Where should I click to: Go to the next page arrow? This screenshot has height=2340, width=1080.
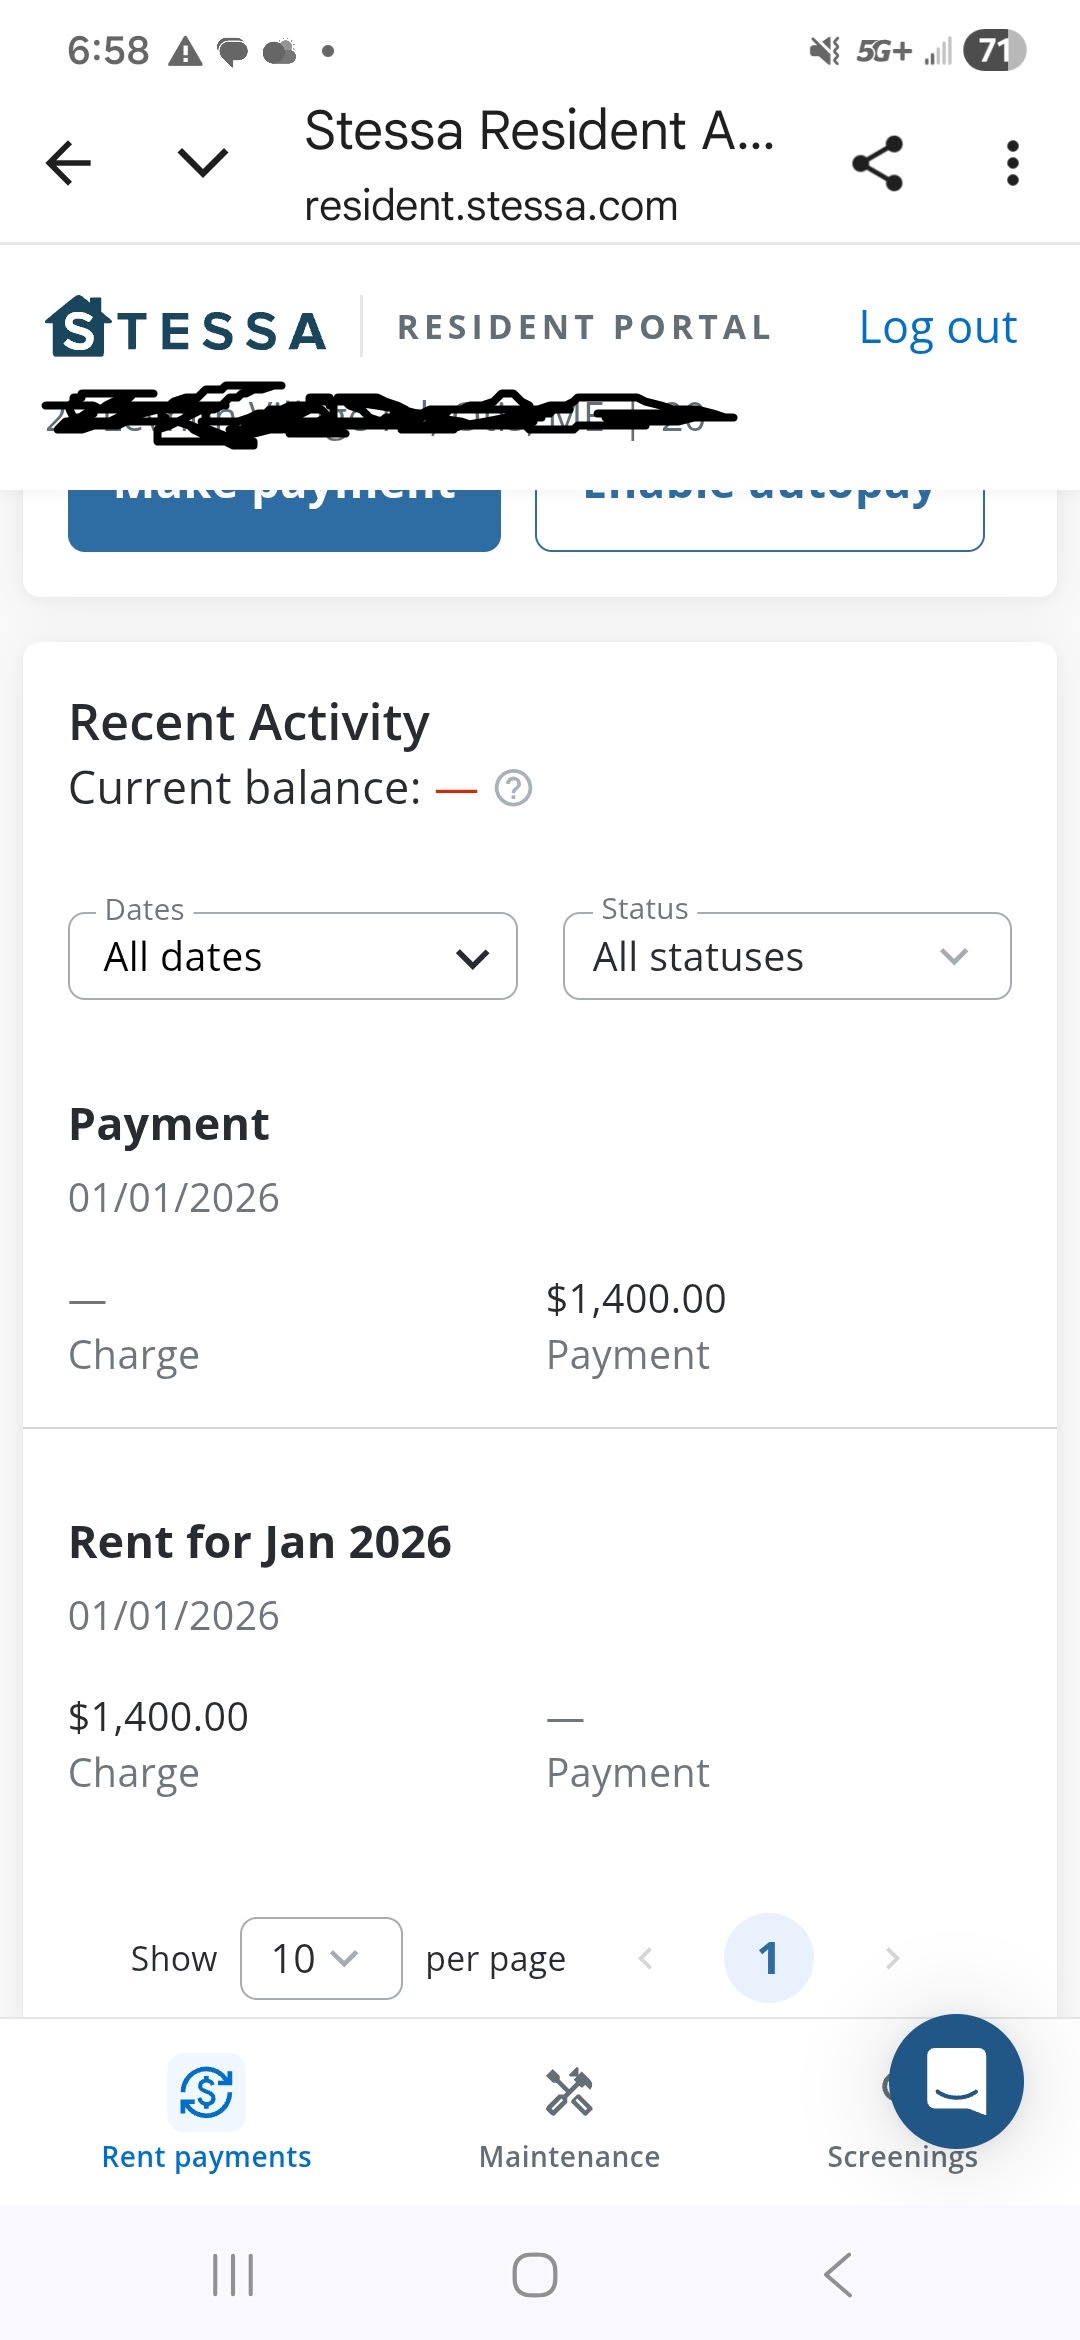click(892, 1958)
